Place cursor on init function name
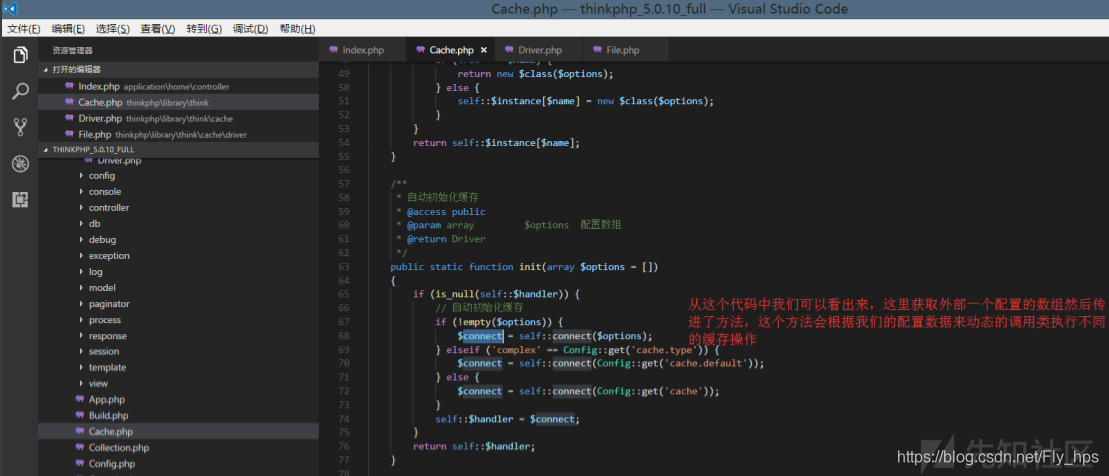The height and width of the screenshot is (476, 1109). [530, 267]
